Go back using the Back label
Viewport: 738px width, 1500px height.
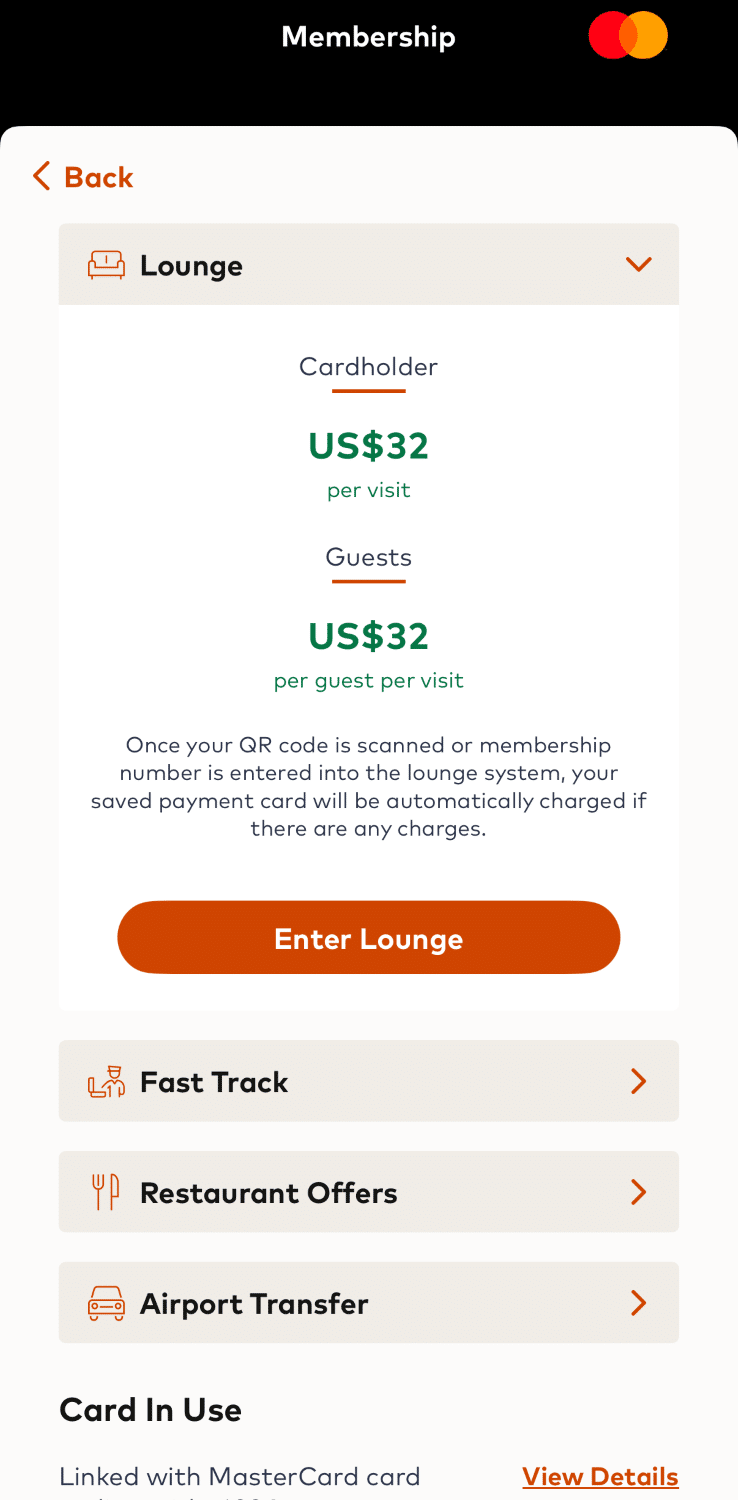(x=99, y=177)
